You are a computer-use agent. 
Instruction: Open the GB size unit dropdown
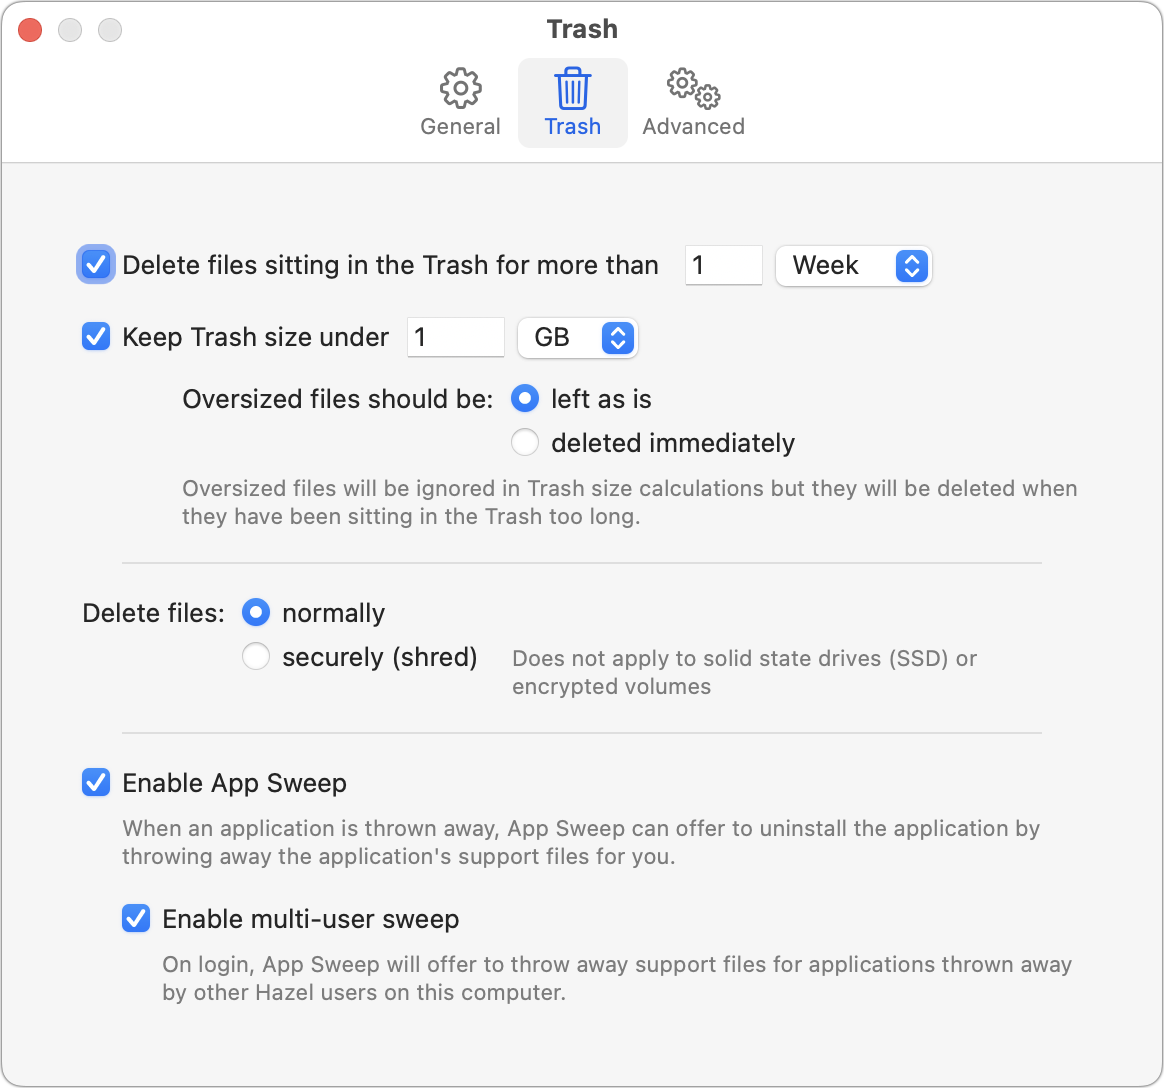[x=576, y=338]
